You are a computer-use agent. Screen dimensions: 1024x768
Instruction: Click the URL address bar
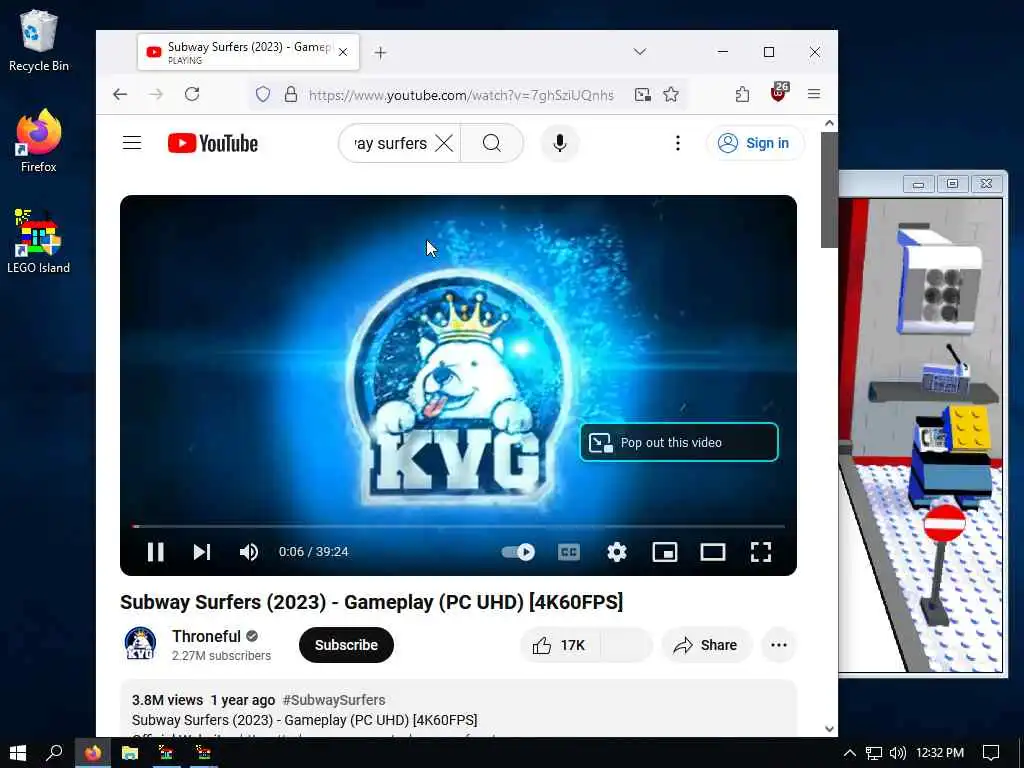click(461, 95)
